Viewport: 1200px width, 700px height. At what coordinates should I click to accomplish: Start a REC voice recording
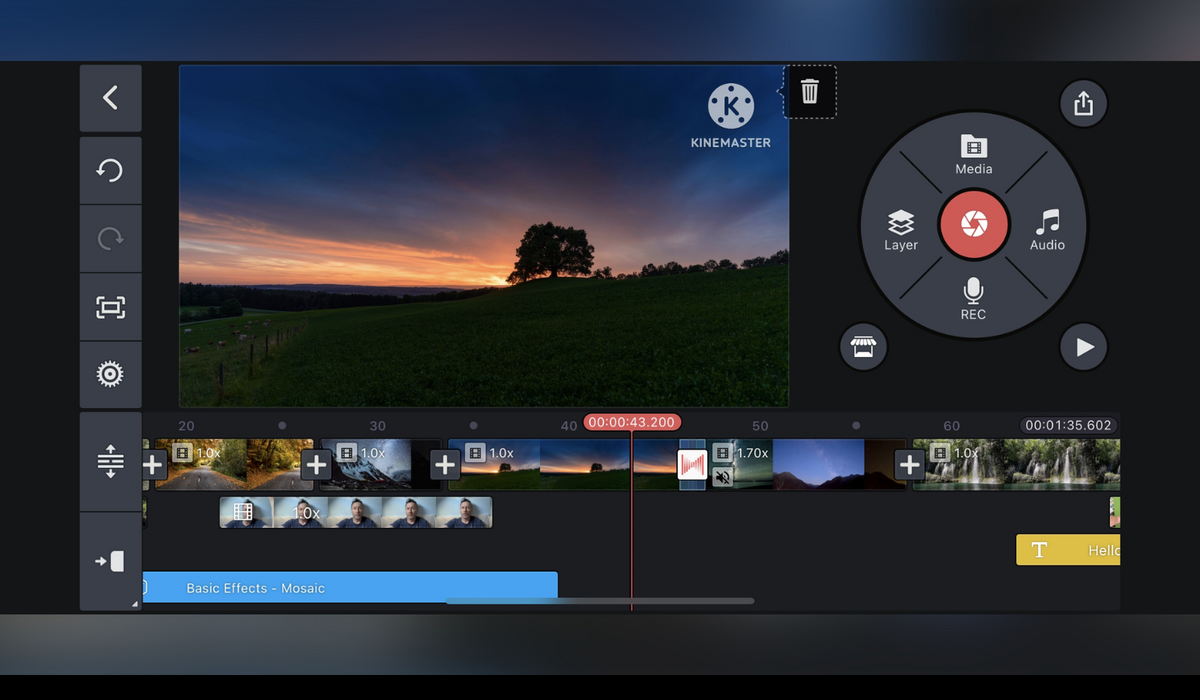tap(973, 299)
